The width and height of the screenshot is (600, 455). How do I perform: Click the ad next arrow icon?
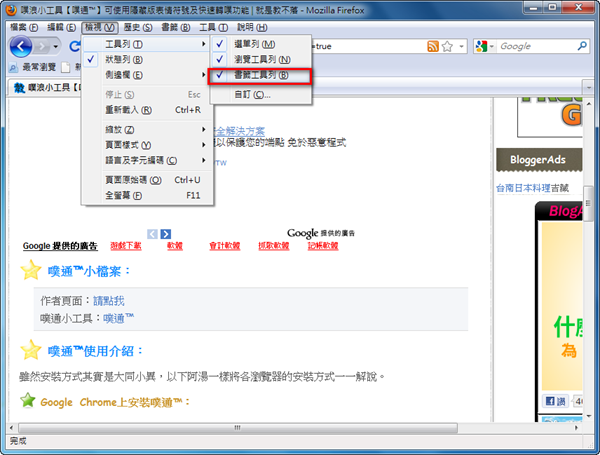tap(166, 234)
